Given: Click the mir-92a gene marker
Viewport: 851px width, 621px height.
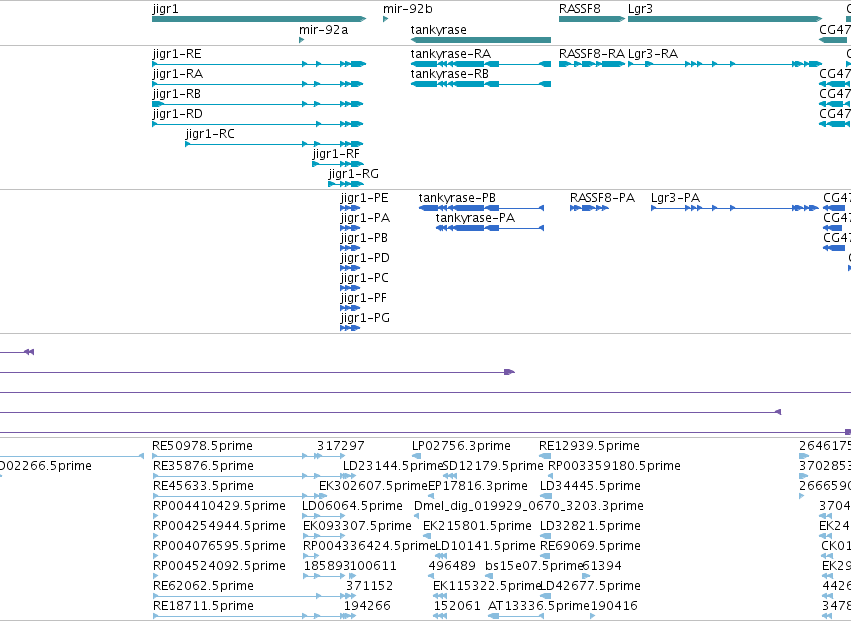Looking at the screenshot, I should pyautogui.click(x=302, y=40).
